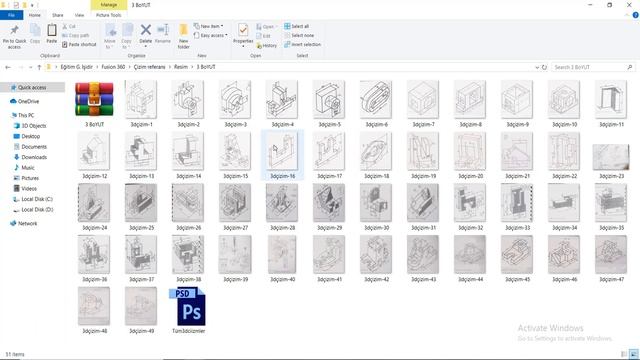Open Local Disk (D:) in navigation pane
Viewport: 640px width, 360px height.
[x=37, y=209]
